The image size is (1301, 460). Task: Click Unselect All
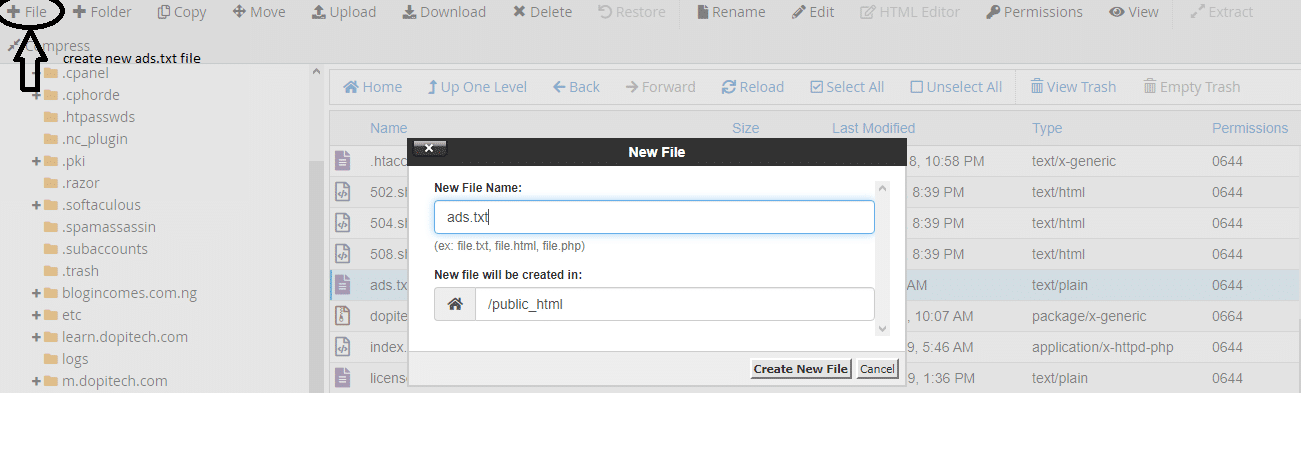(956, 87)
